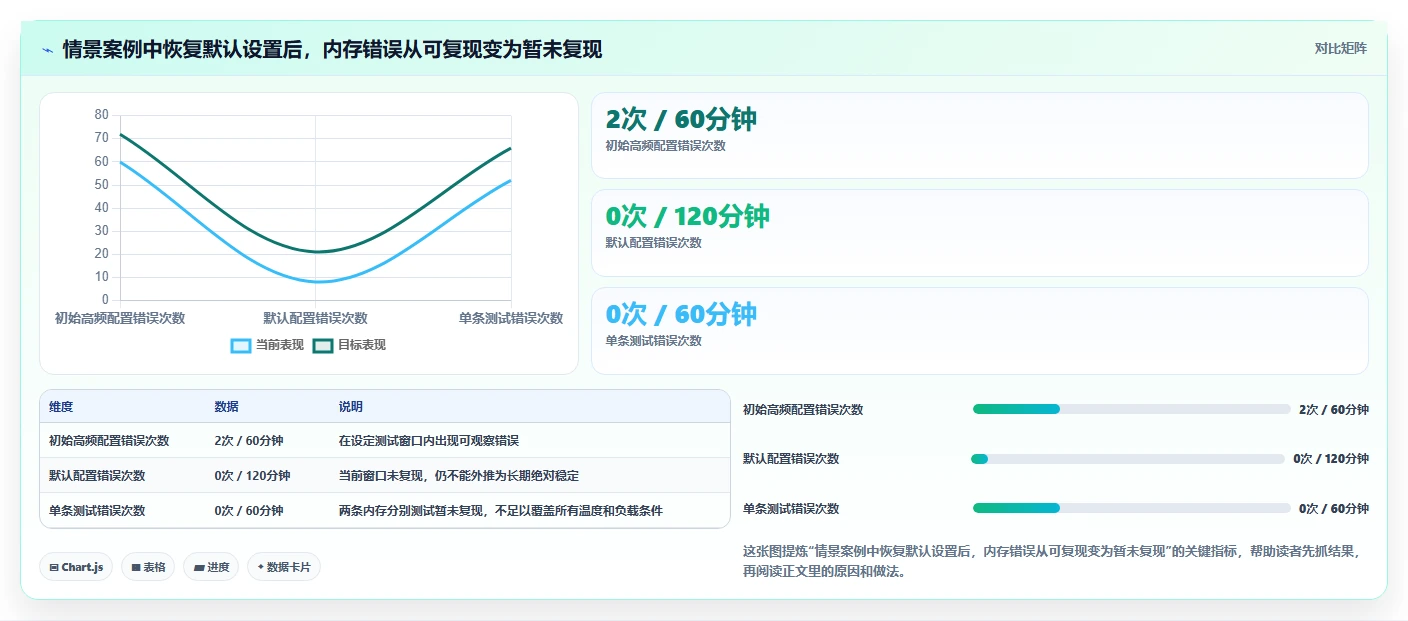Image resolution: width=1408 pixels, height=621 pixels.
Task: Click the chart y-axis value 80
Action: [x=101, y=114]
